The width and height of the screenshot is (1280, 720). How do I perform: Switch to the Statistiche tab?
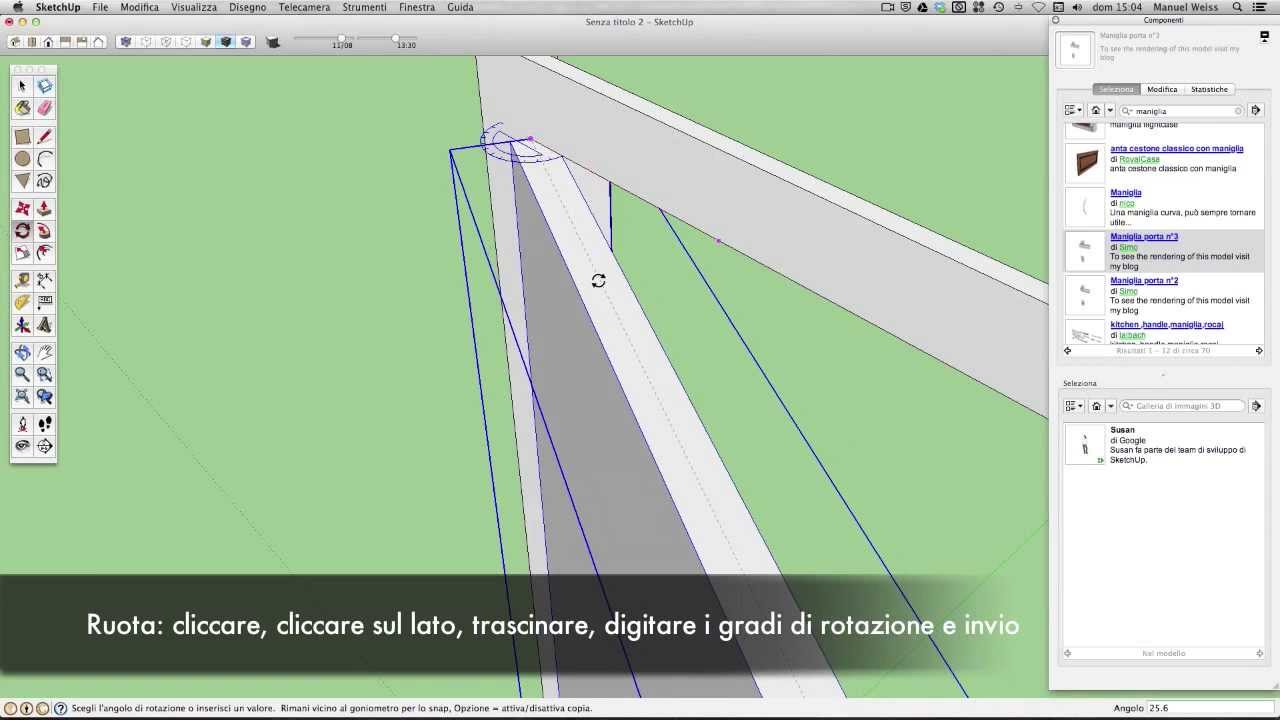(x=1209, y=89)
